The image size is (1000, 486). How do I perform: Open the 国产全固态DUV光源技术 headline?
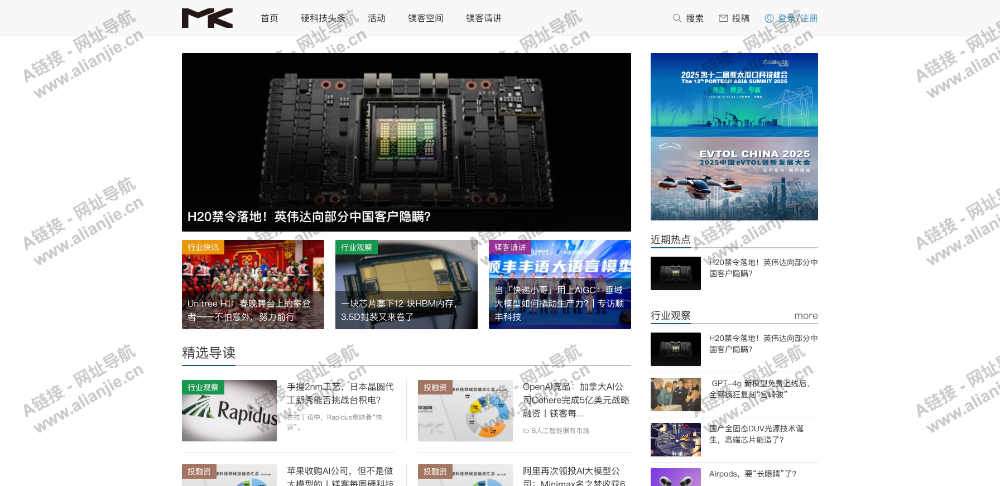tap(756, 434)
